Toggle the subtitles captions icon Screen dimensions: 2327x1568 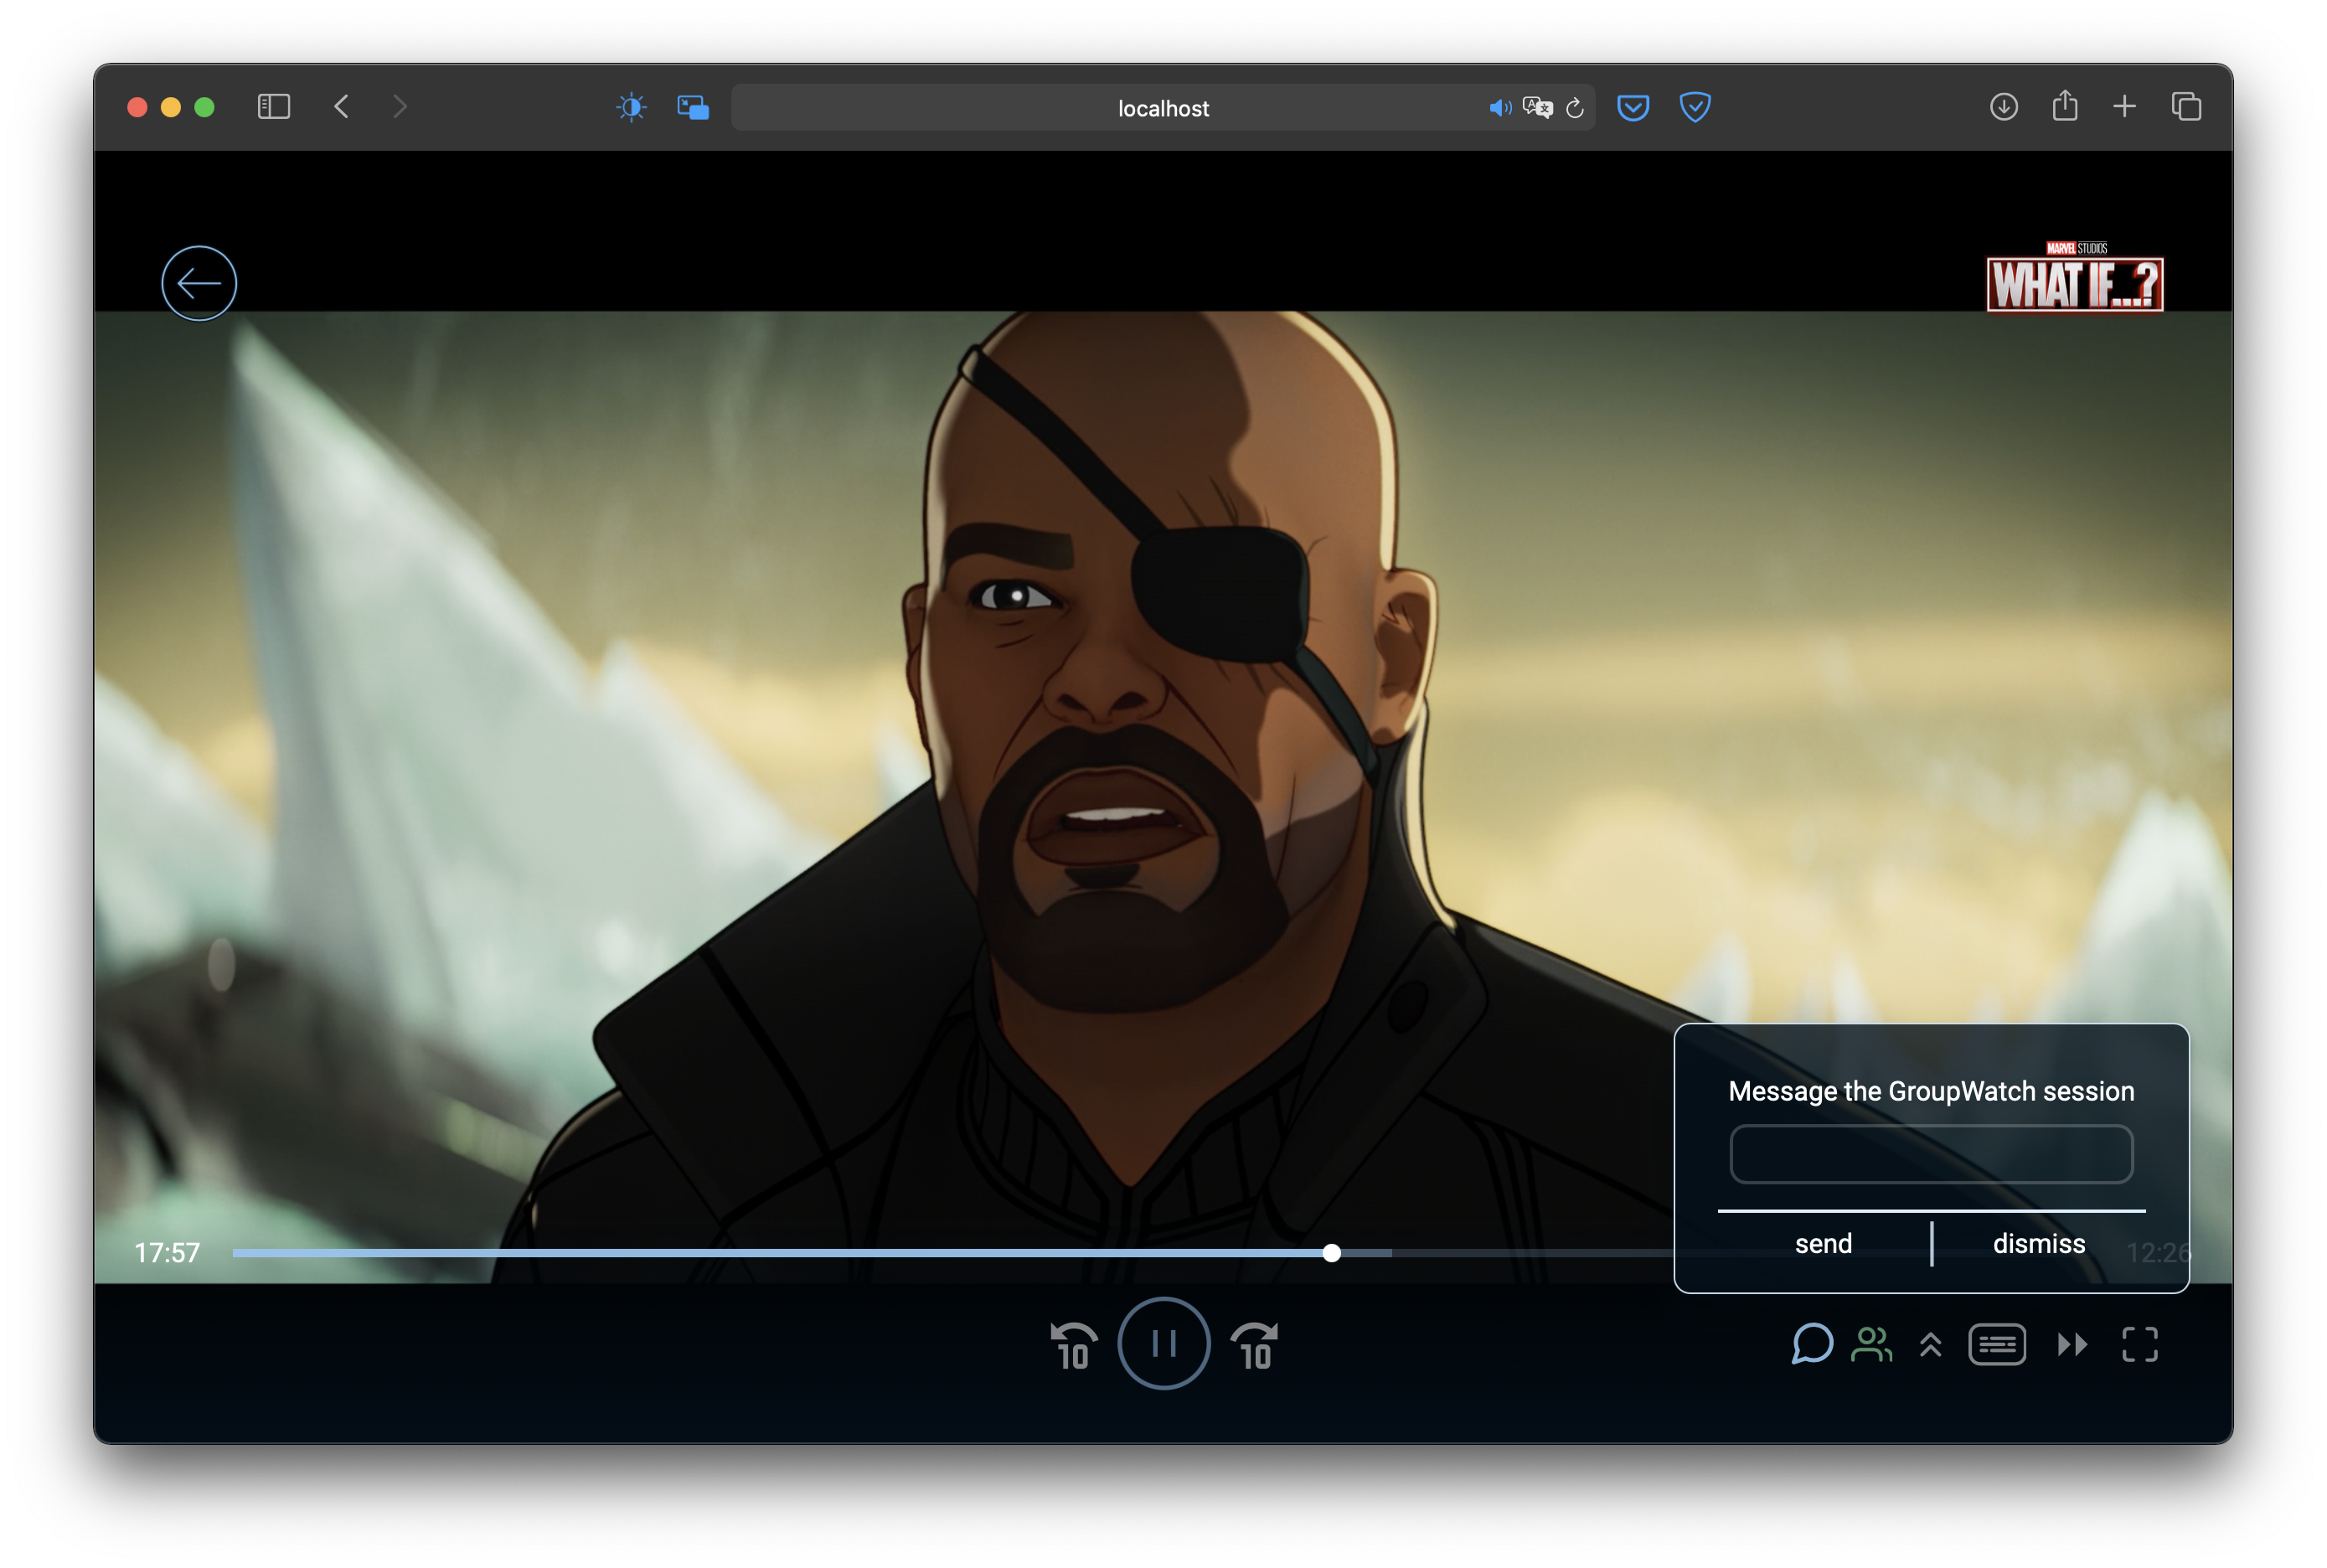pos(1996,1344)
